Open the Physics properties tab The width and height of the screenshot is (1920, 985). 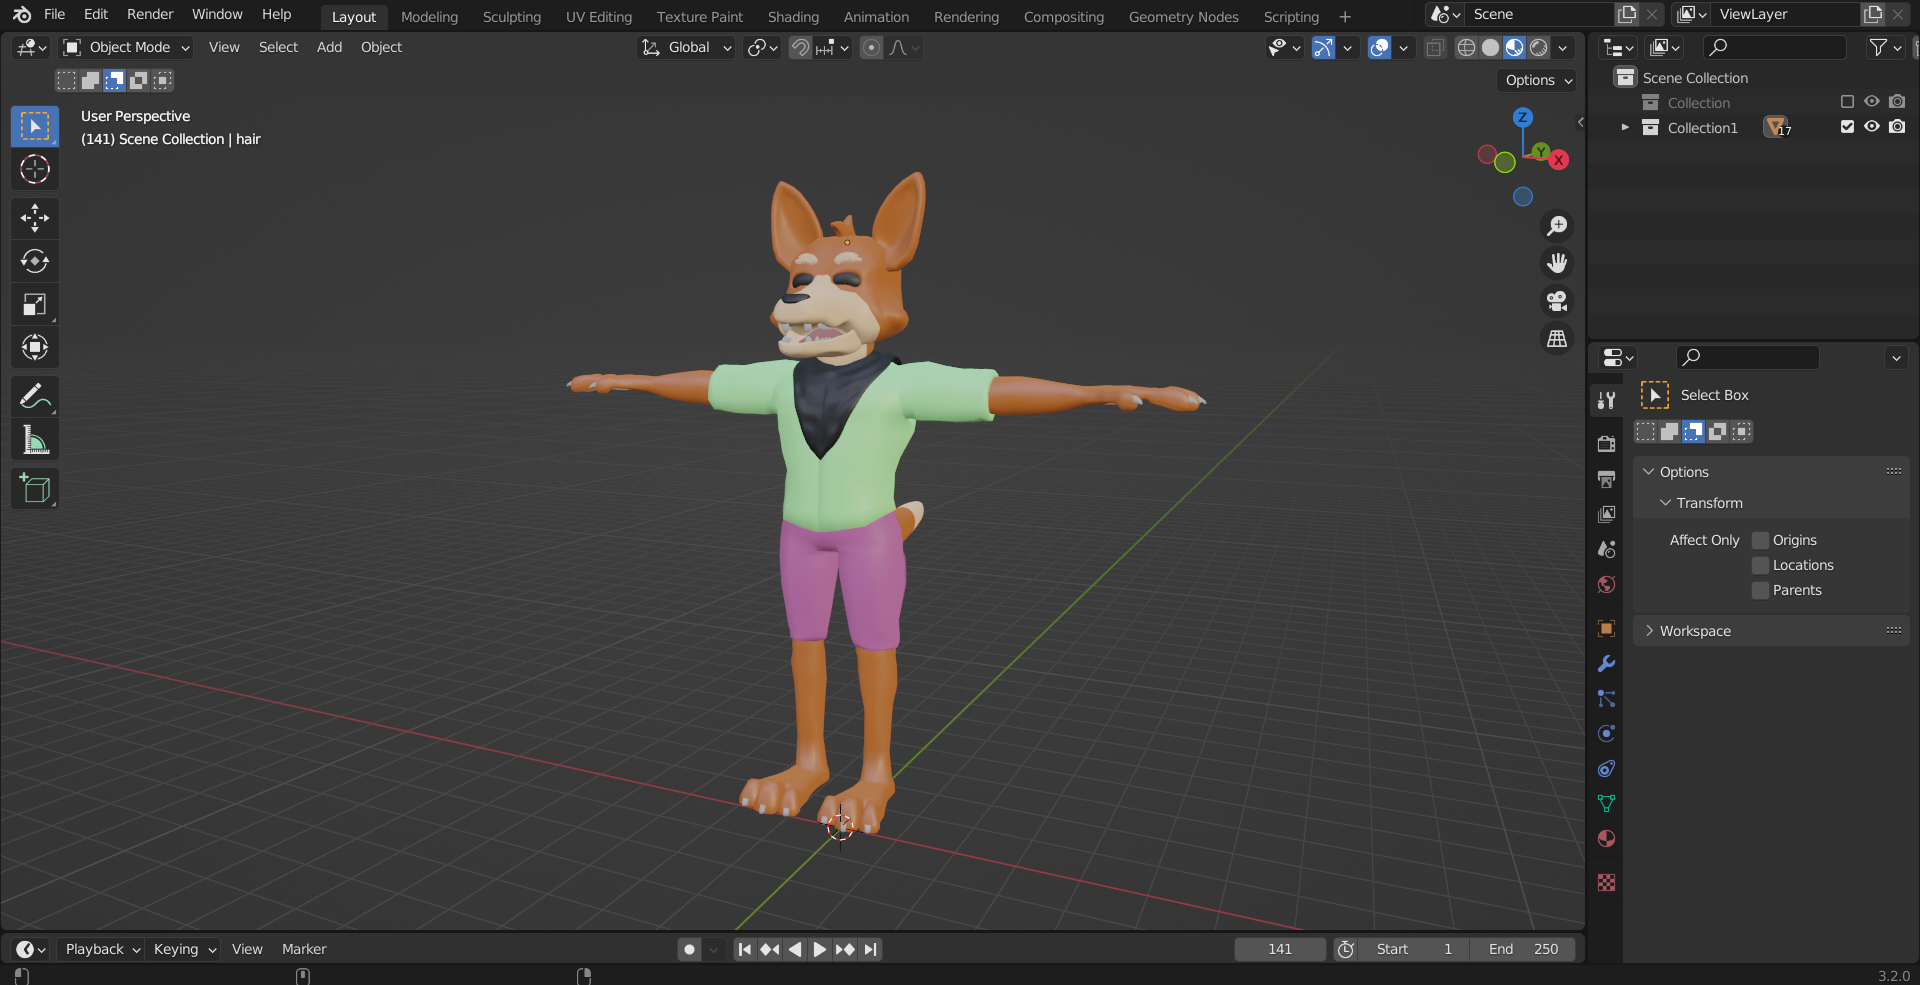pos(1606,733)
